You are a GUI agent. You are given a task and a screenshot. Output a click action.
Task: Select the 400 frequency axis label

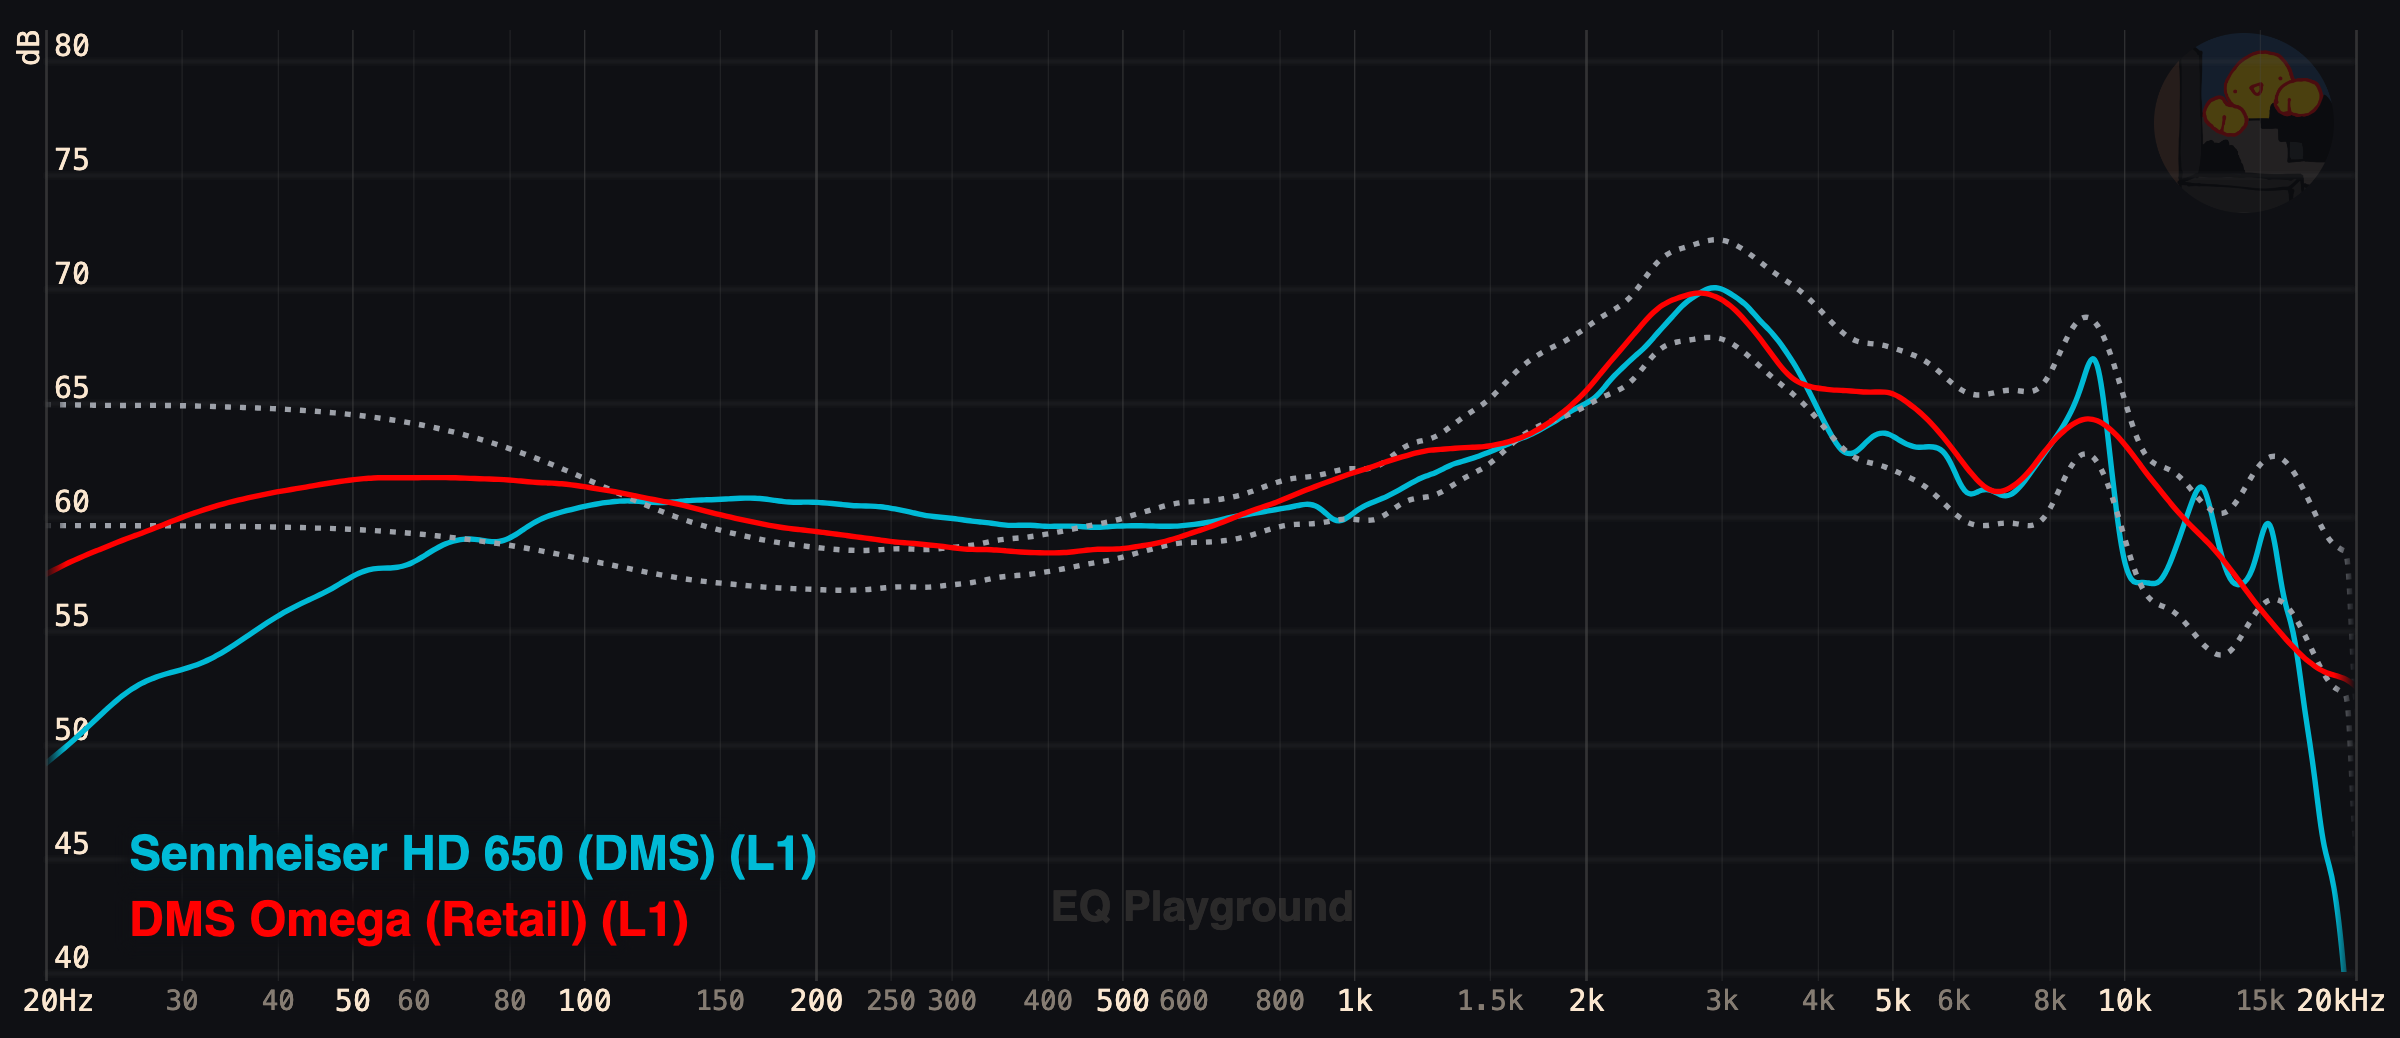pos(1048,1001)
